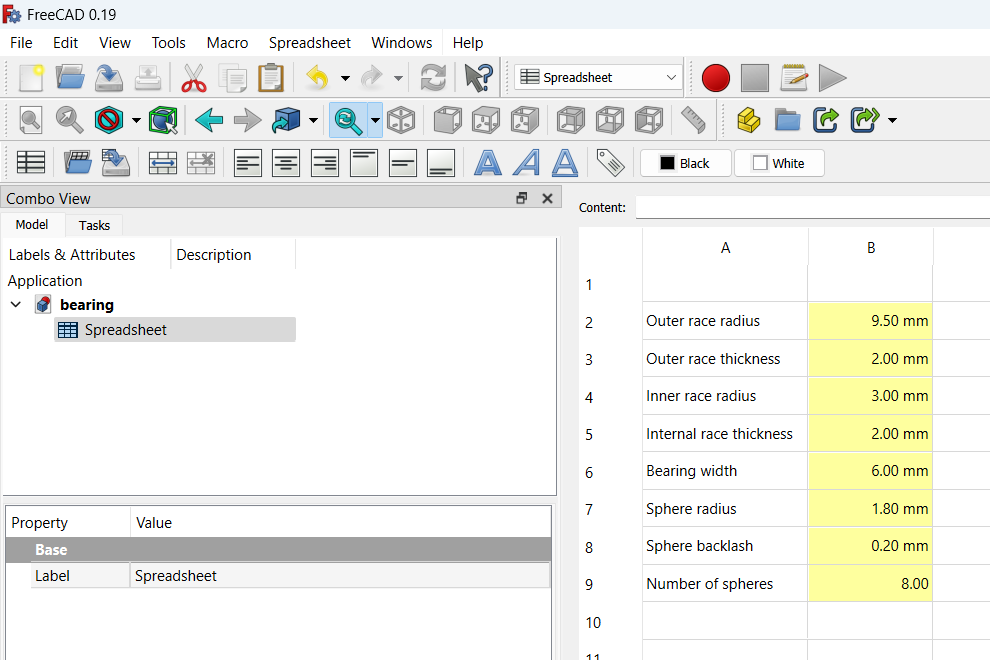
Task: Set isometric view cube icon
Action: click(401, 120)
